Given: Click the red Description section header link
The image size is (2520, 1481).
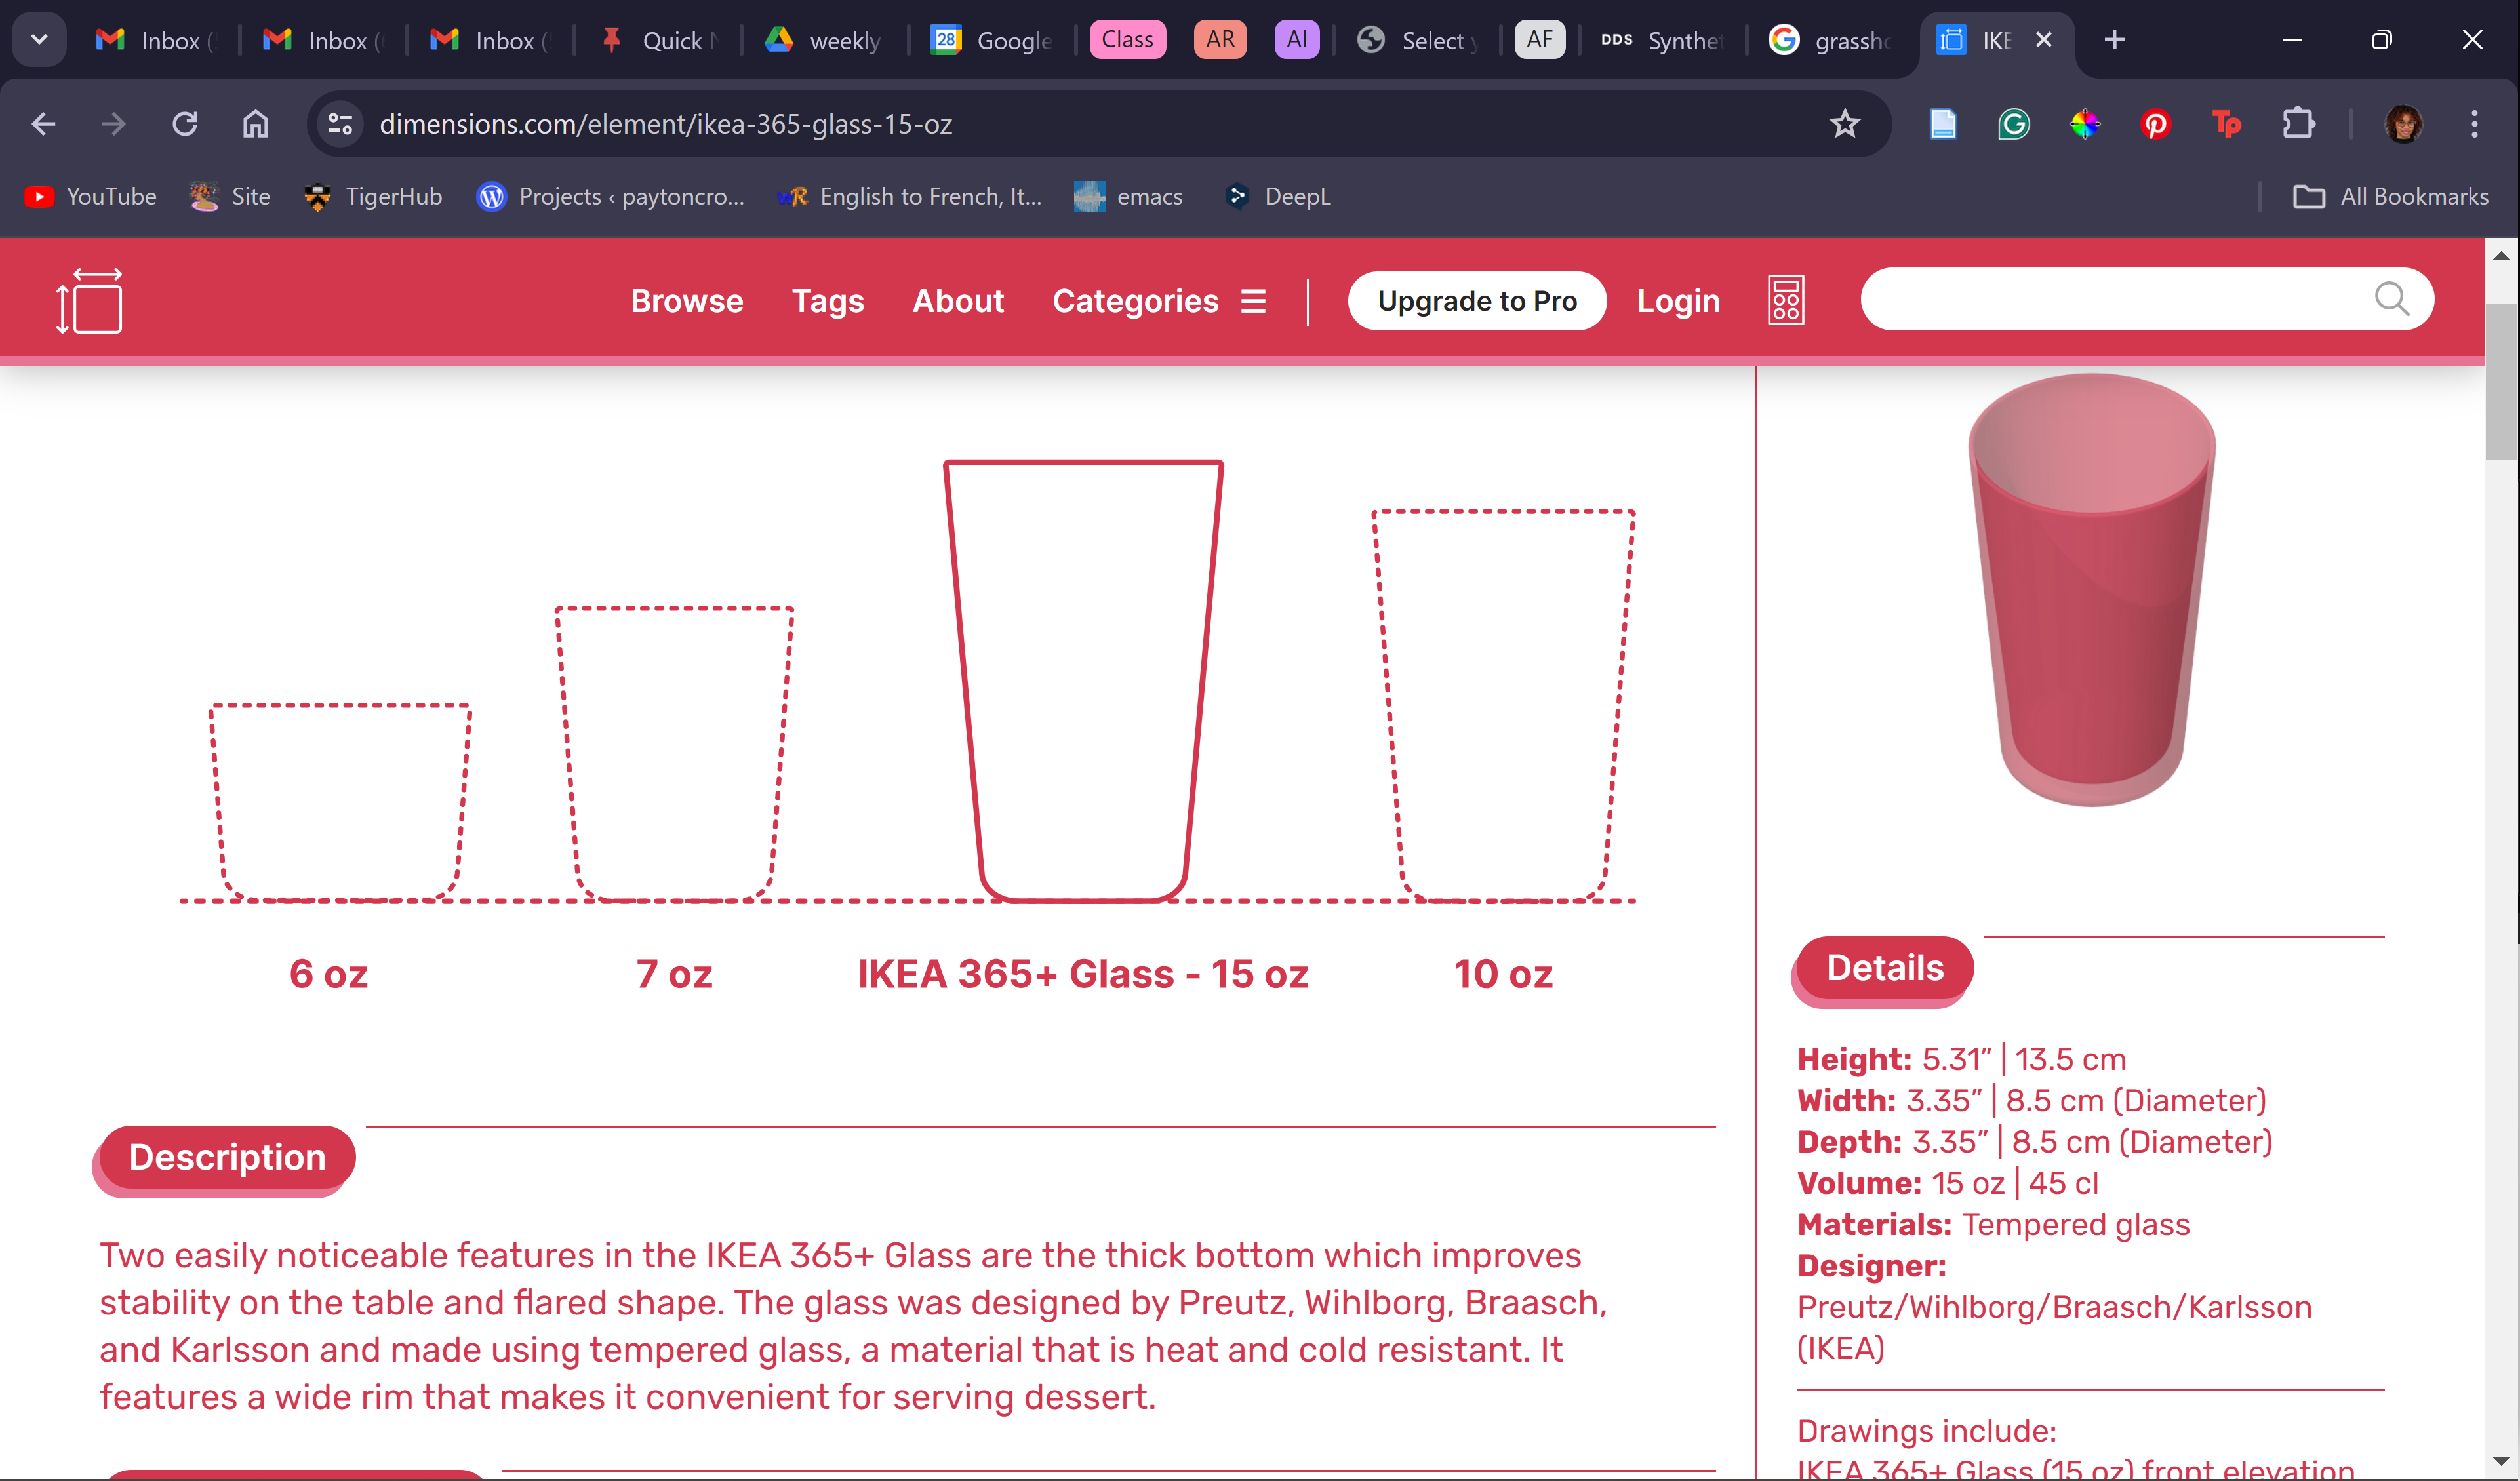Looking at the screenshot, I should tap(226, 1158).
